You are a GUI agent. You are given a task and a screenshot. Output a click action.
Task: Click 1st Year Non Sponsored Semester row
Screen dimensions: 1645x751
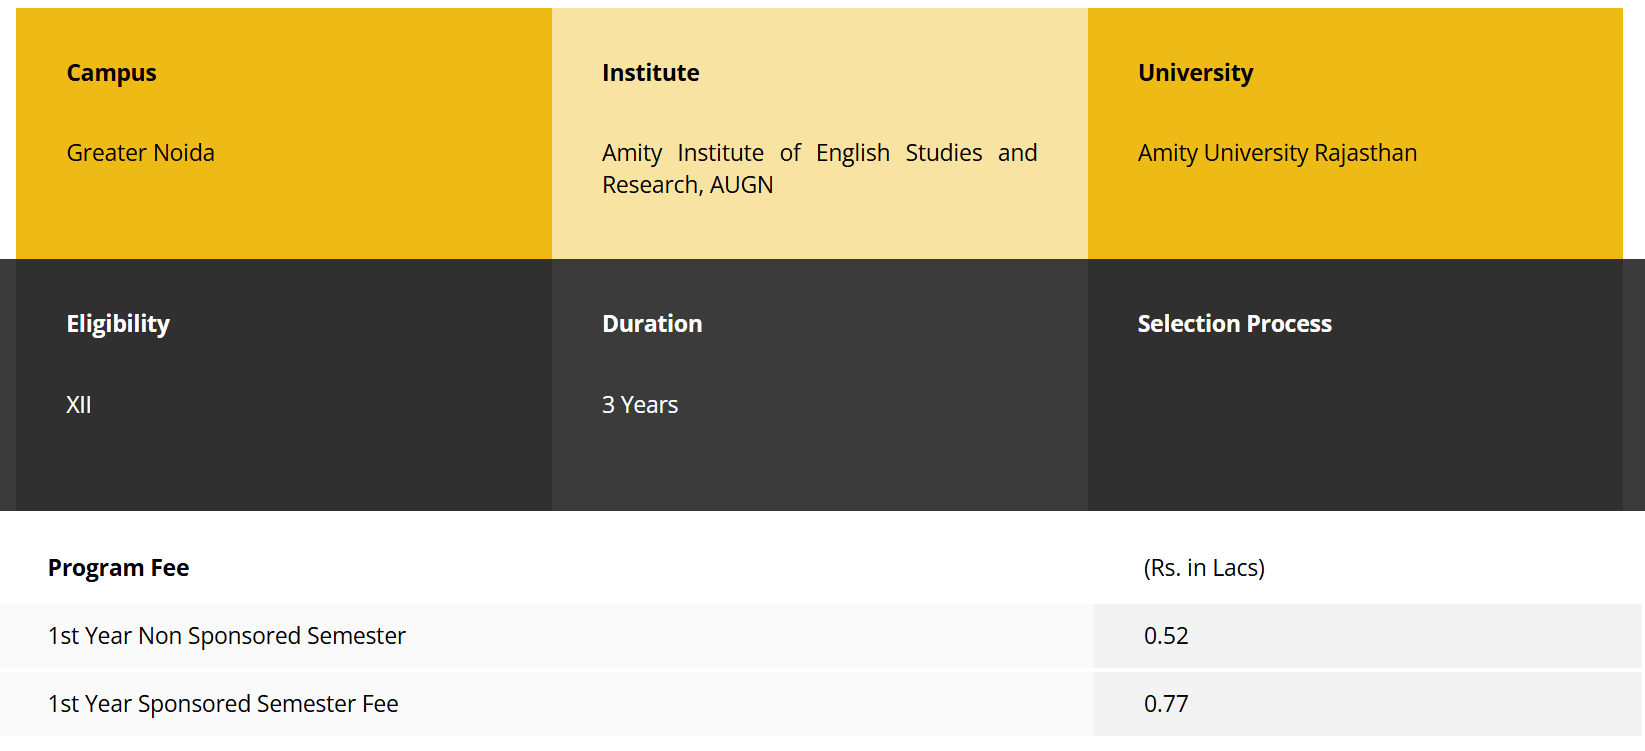click(x=227, y=636)
